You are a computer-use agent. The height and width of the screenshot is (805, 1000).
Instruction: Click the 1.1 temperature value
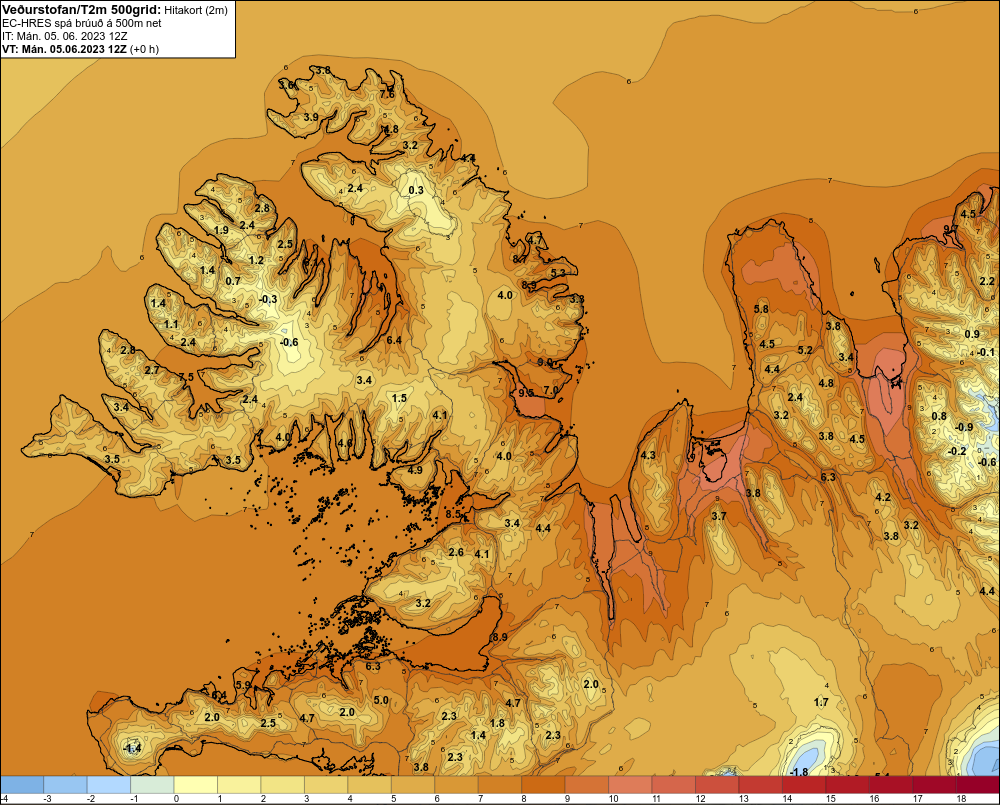tap(171, 324)
